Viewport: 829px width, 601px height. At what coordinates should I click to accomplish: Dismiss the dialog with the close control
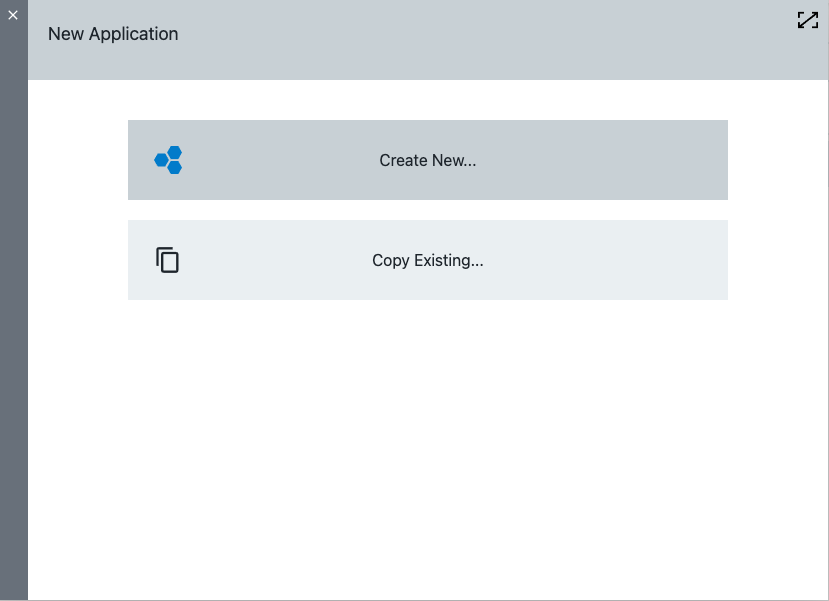(x=13, y=14)
